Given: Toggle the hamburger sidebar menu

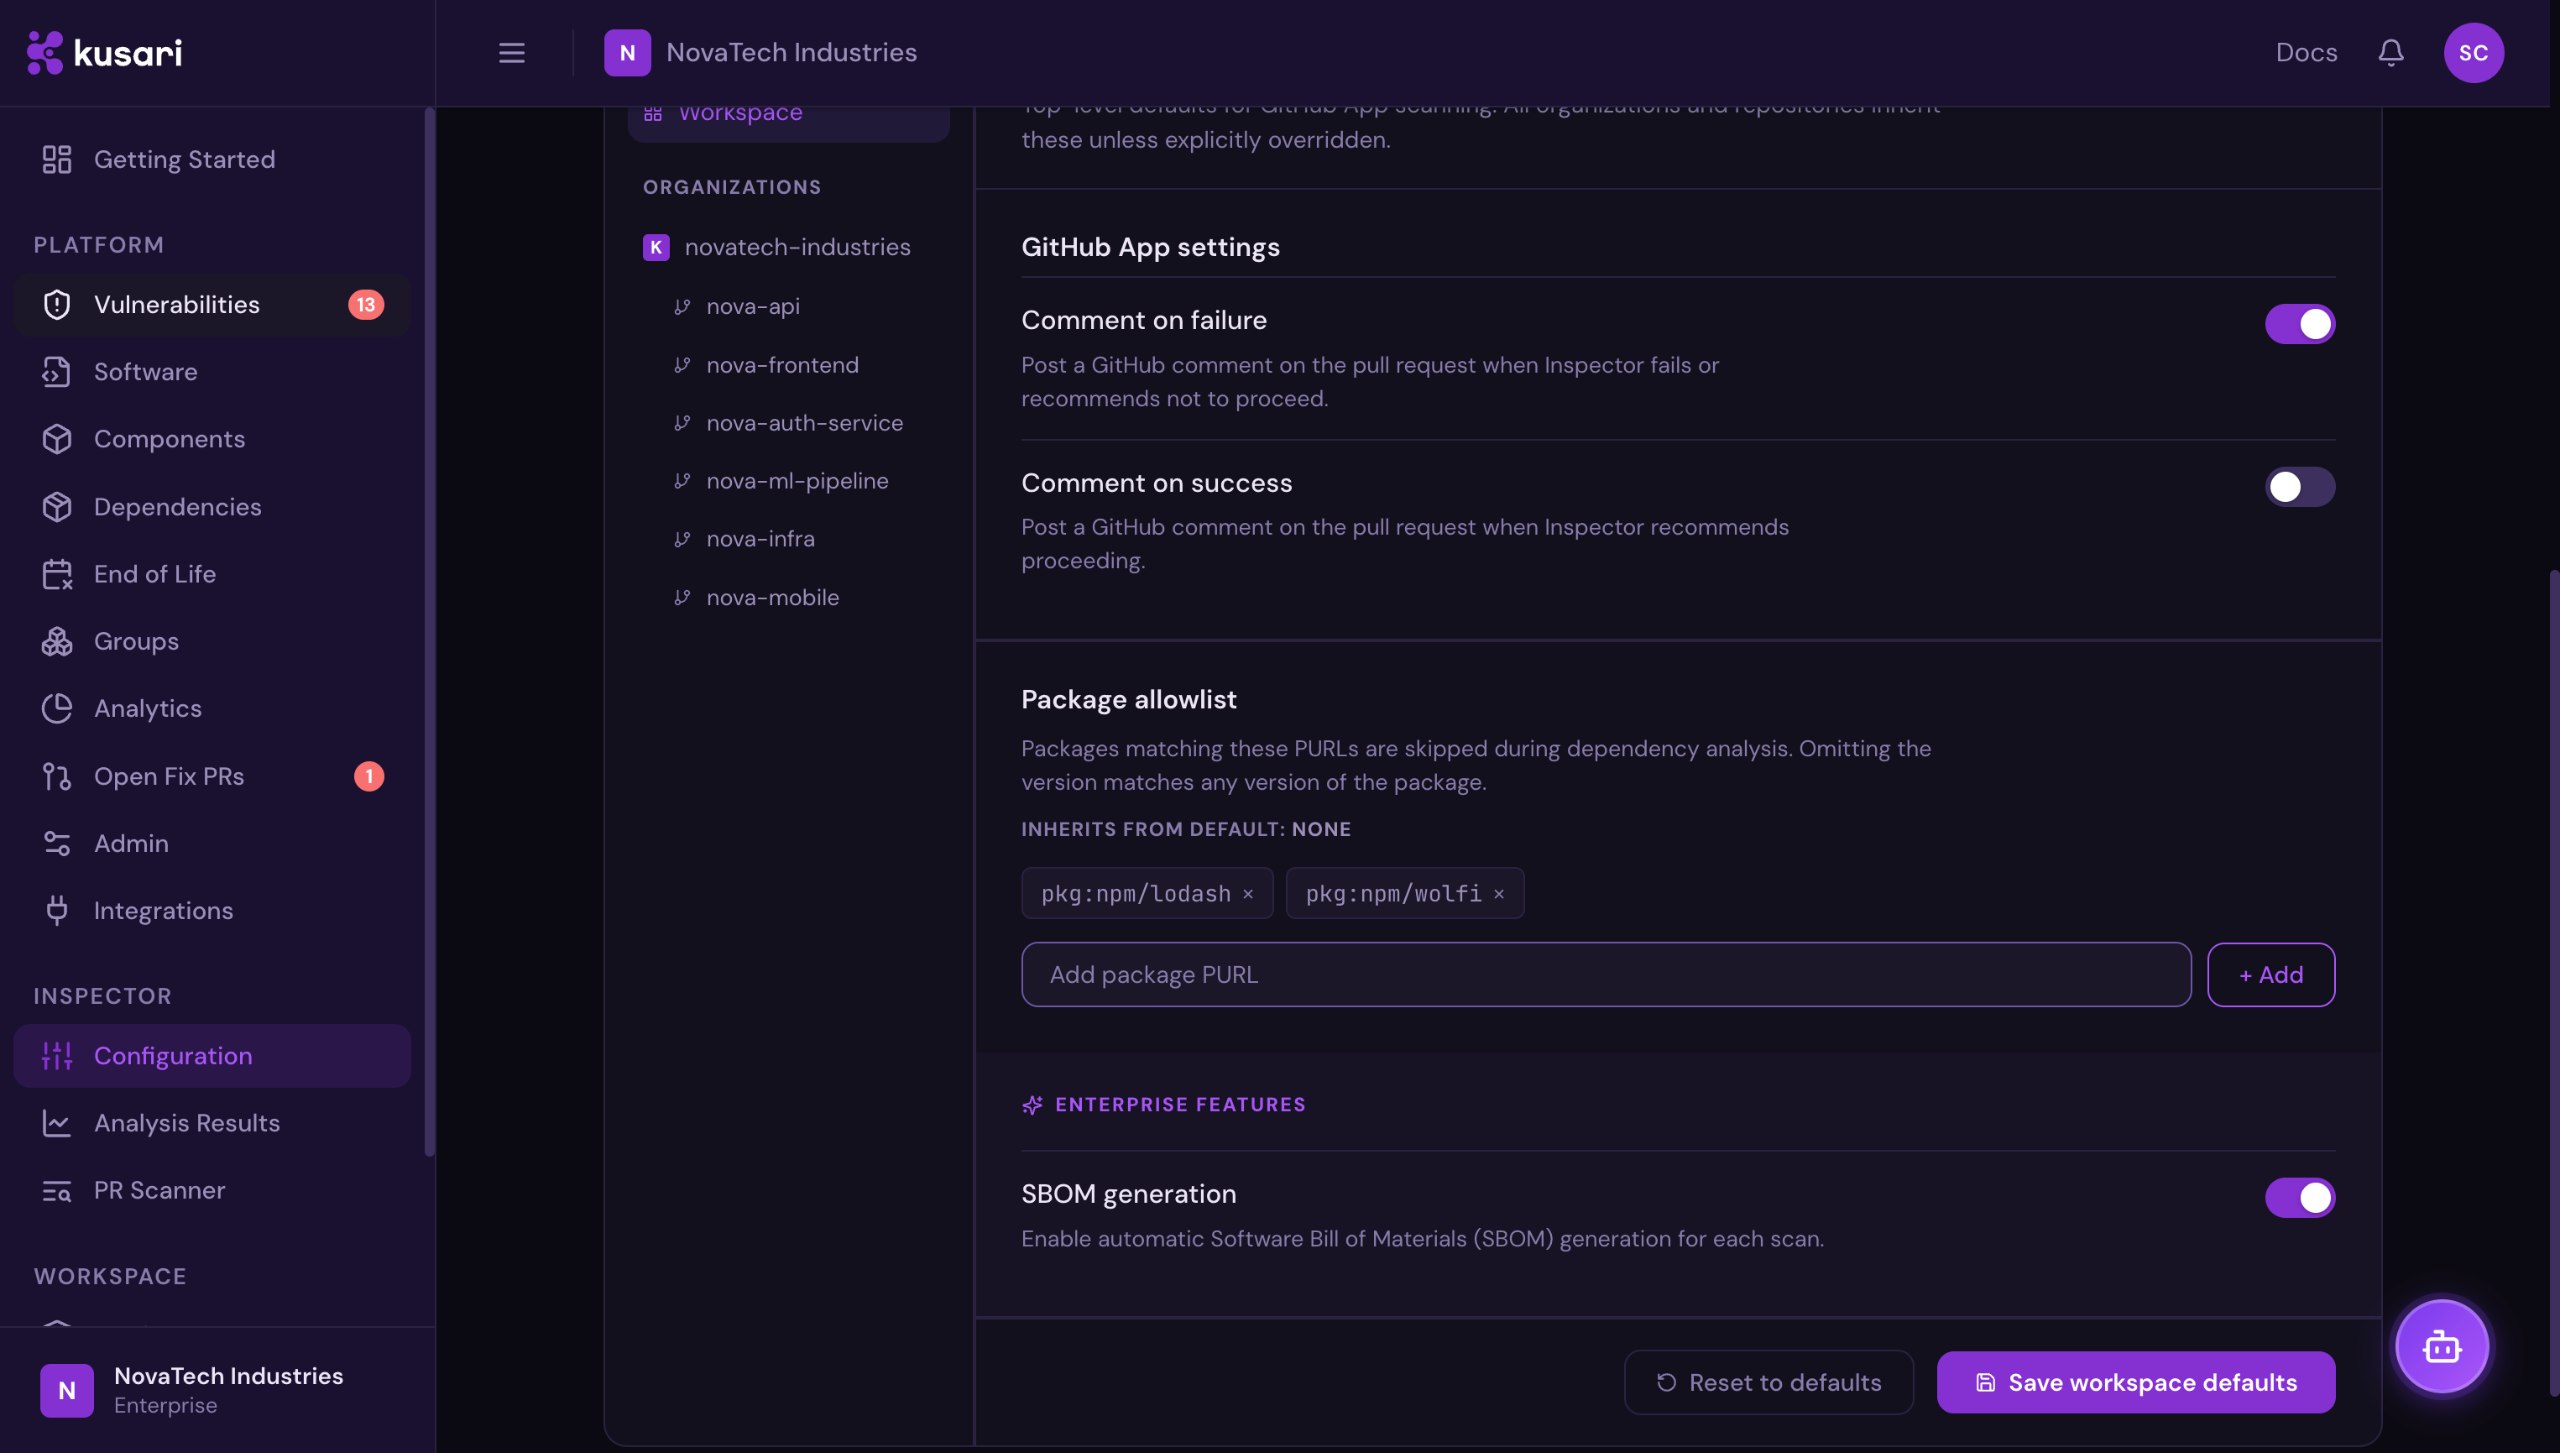Looking at the screenshot, I should pos(511,53).
